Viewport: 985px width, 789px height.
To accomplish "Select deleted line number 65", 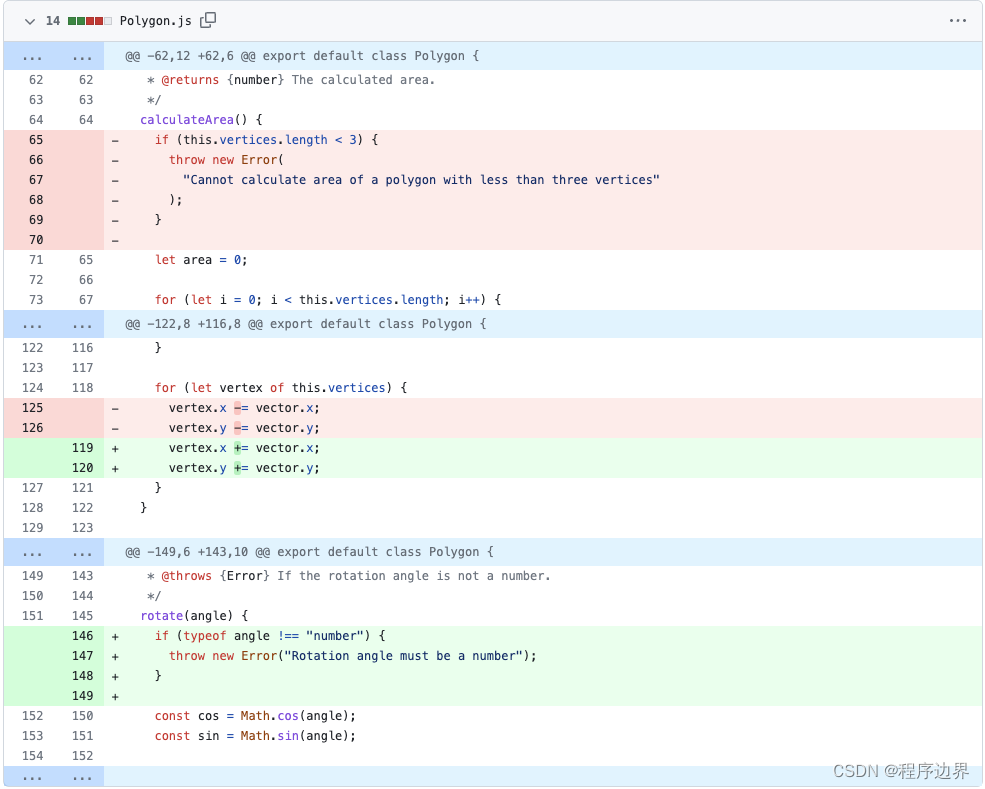I will [36, 140].
